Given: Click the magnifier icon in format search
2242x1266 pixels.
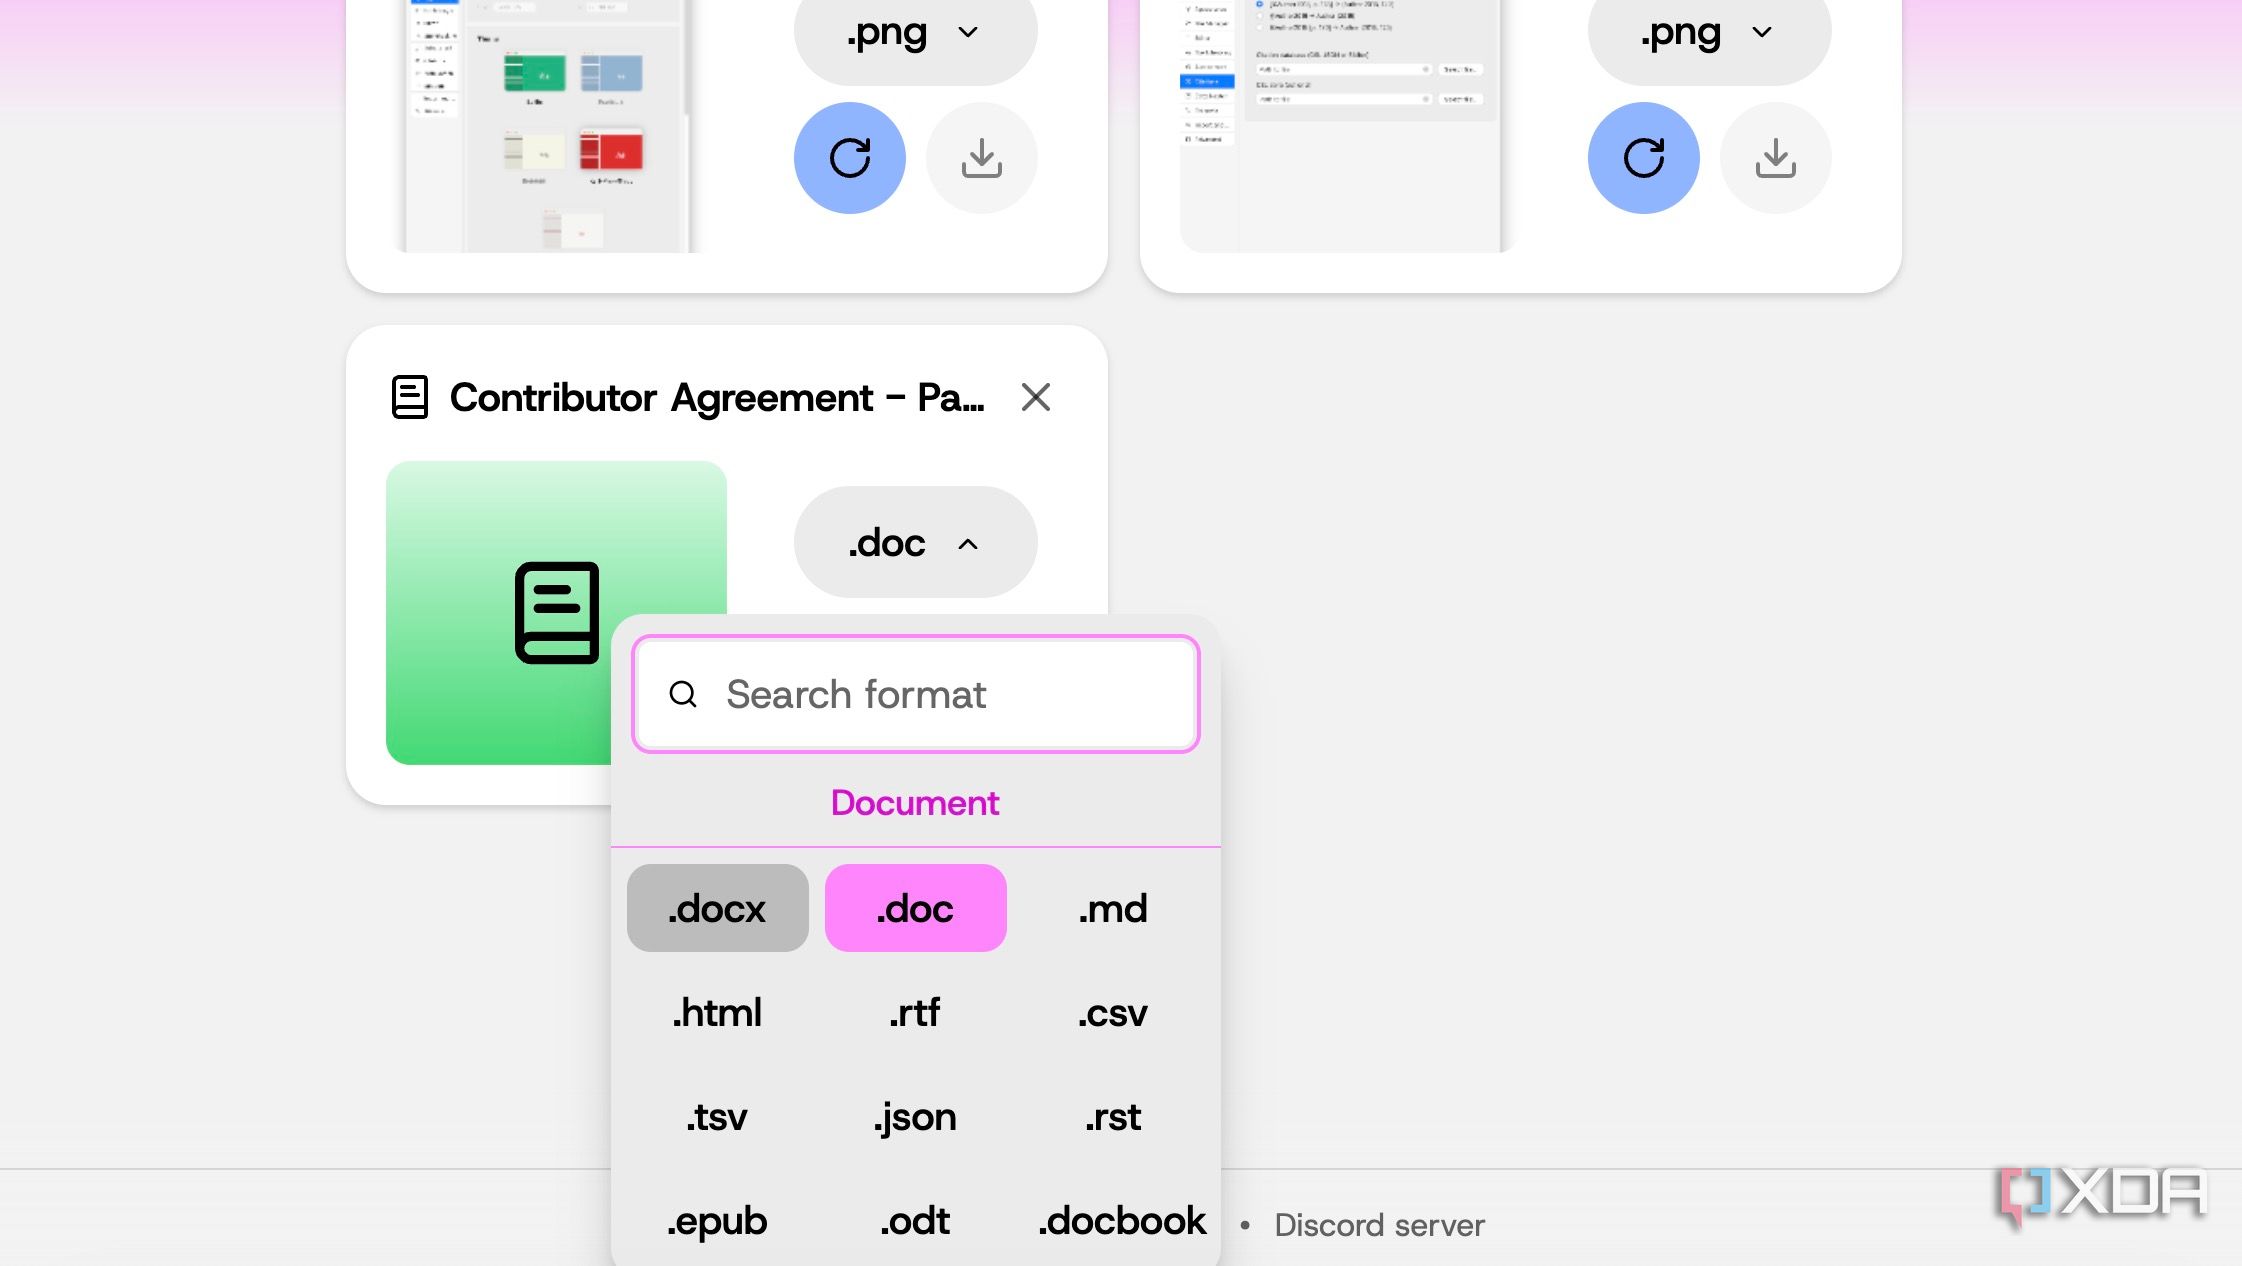Looking at the screenshot, I should point(683,694).
